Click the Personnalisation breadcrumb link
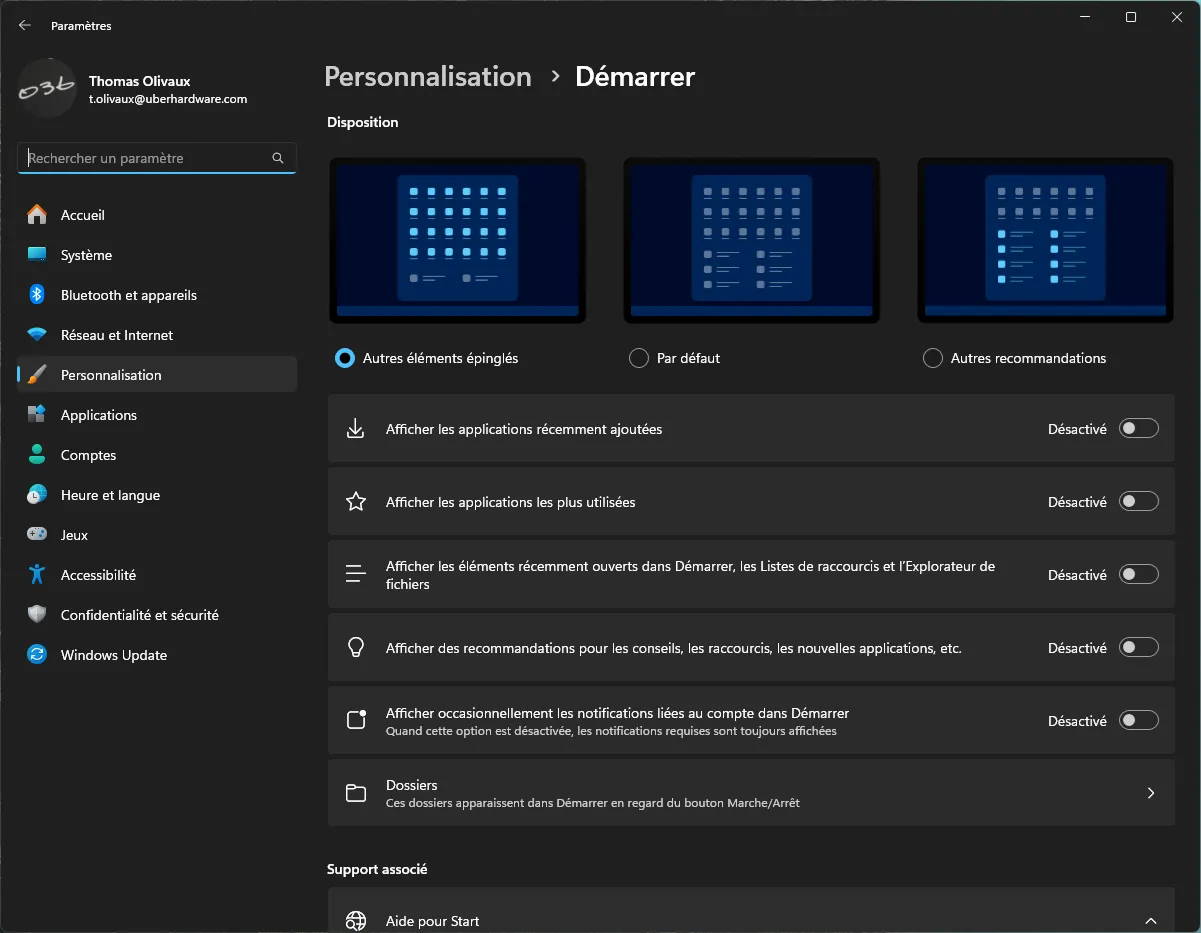 pyautogui.click(x=428, y=77)
